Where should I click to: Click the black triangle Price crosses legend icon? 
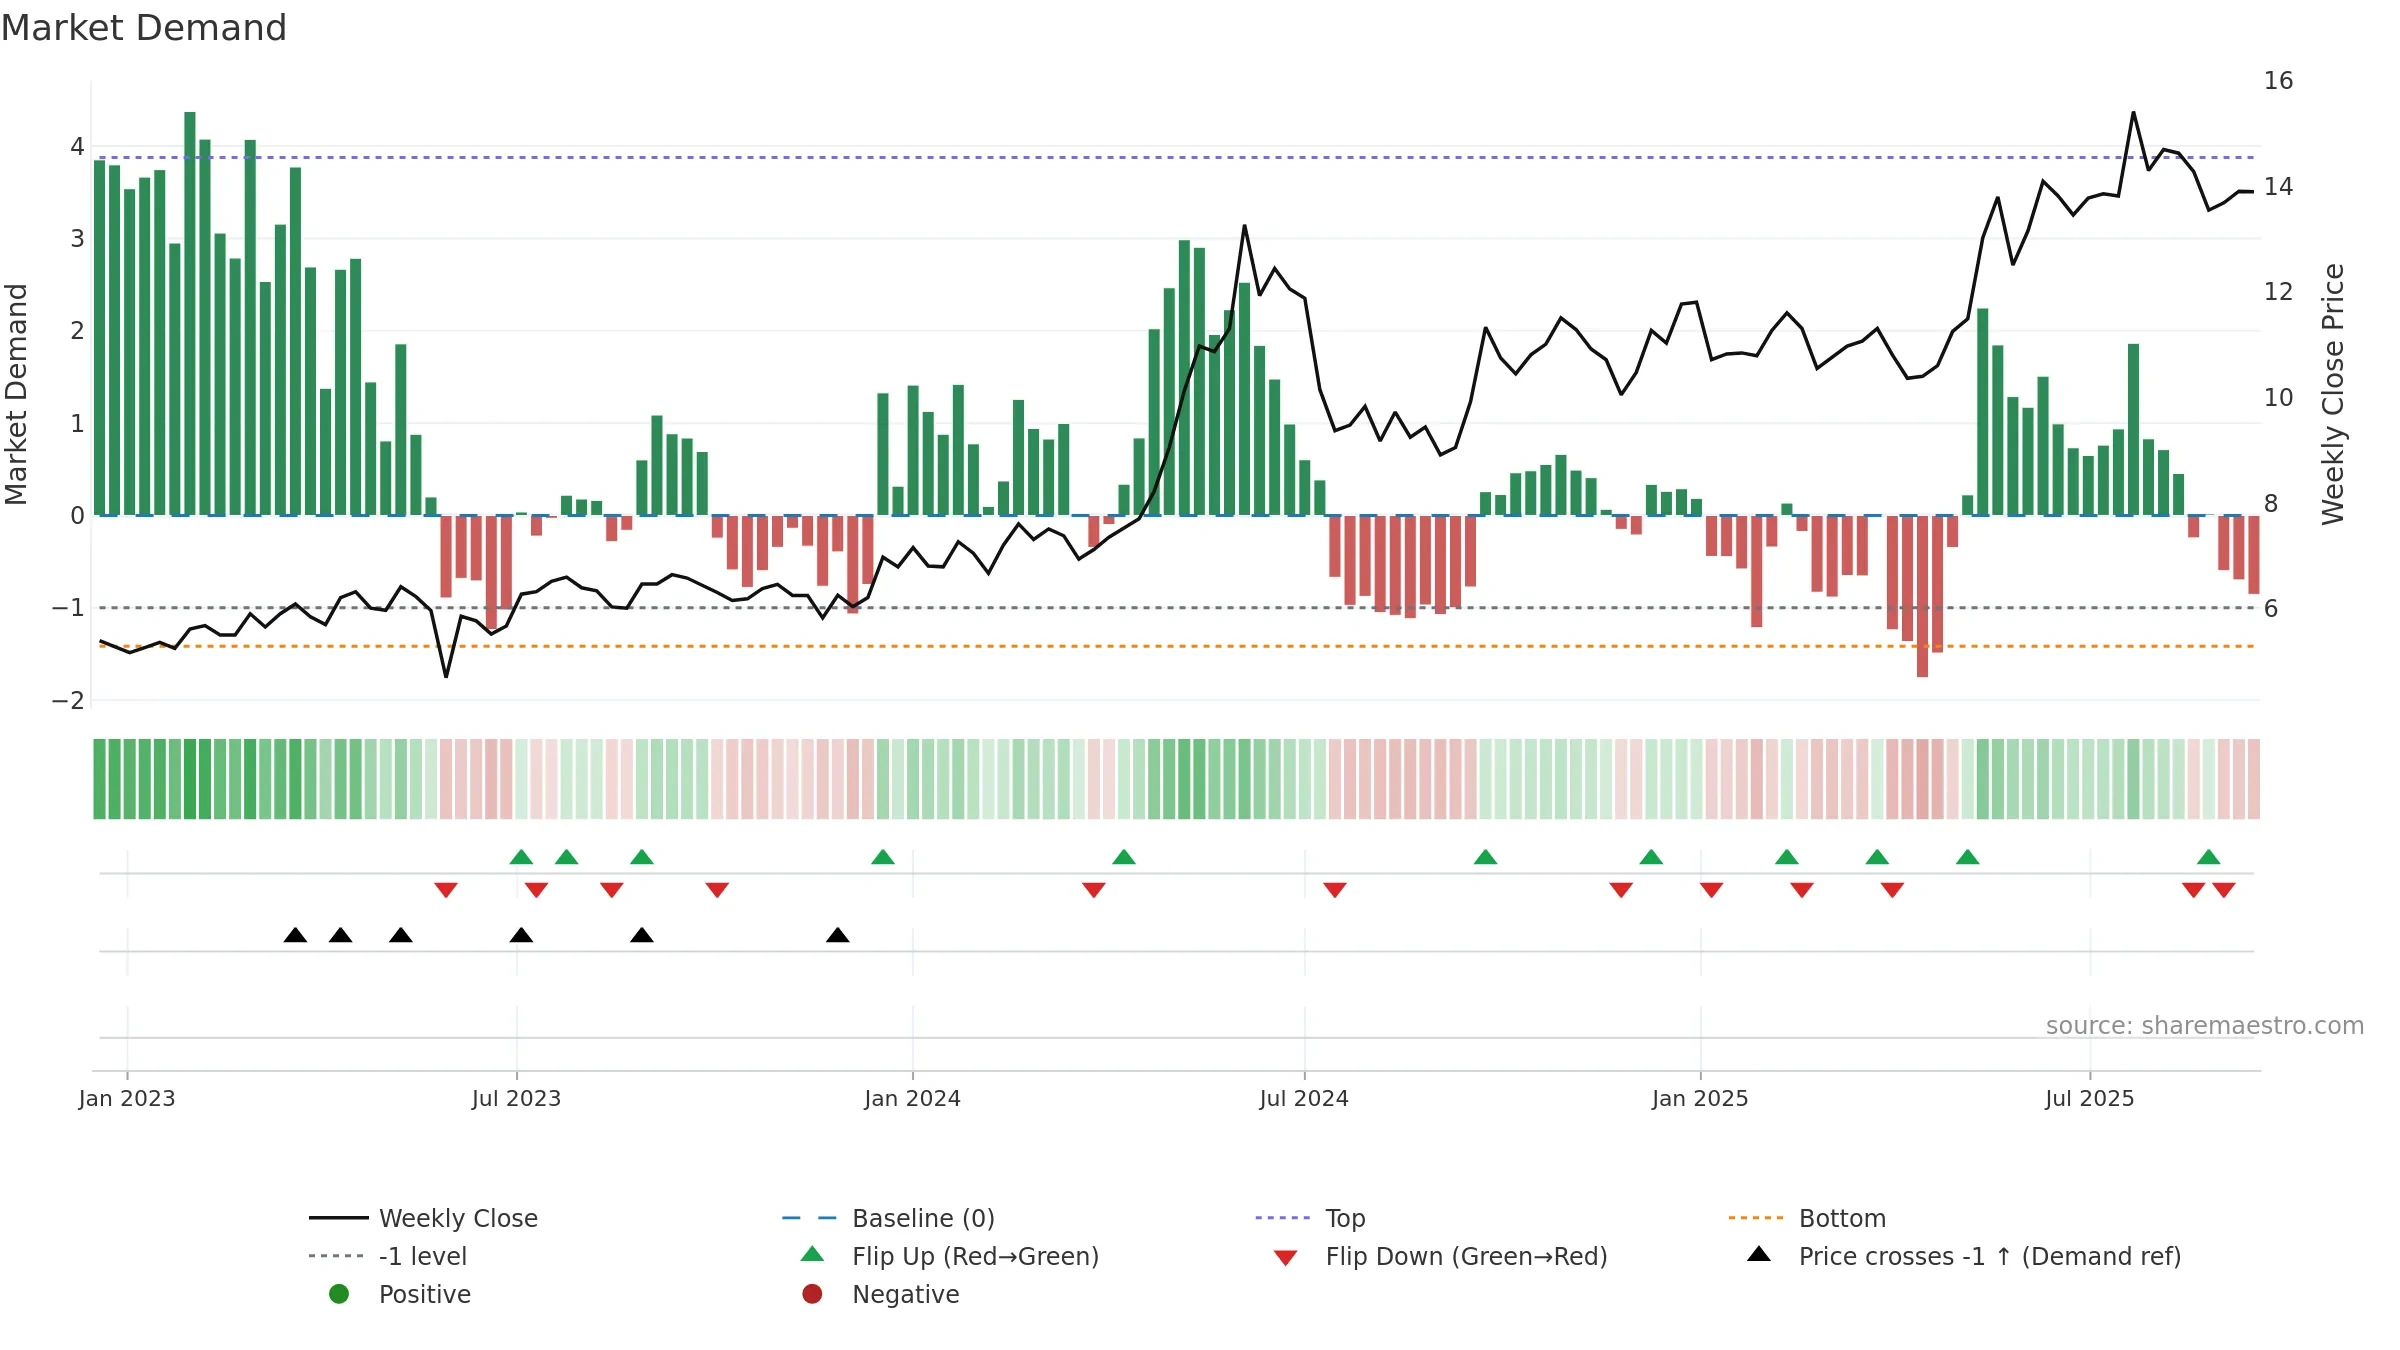click(1759, 1254)
